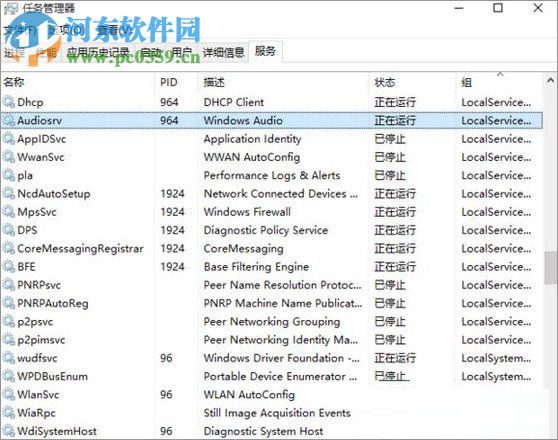Select the gear icon beside pla

pyautogui.click(x=9, y=175)
